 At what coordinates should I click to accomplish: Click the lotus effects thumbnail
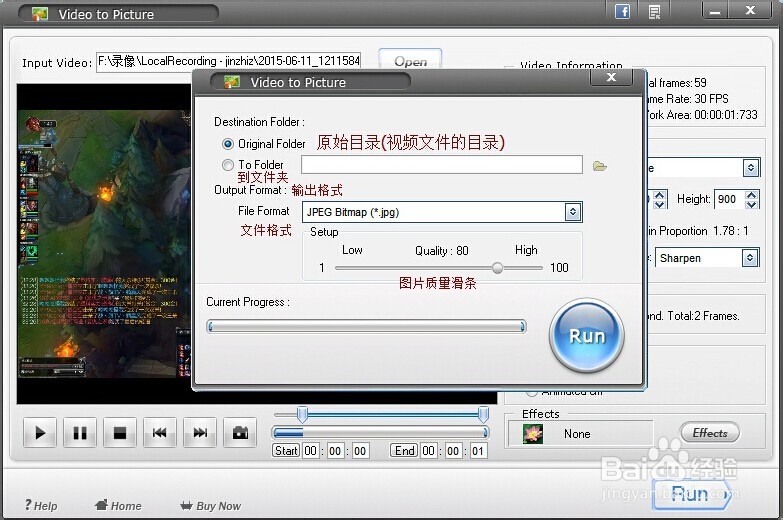pyautogui.click(x=533, y=434)
